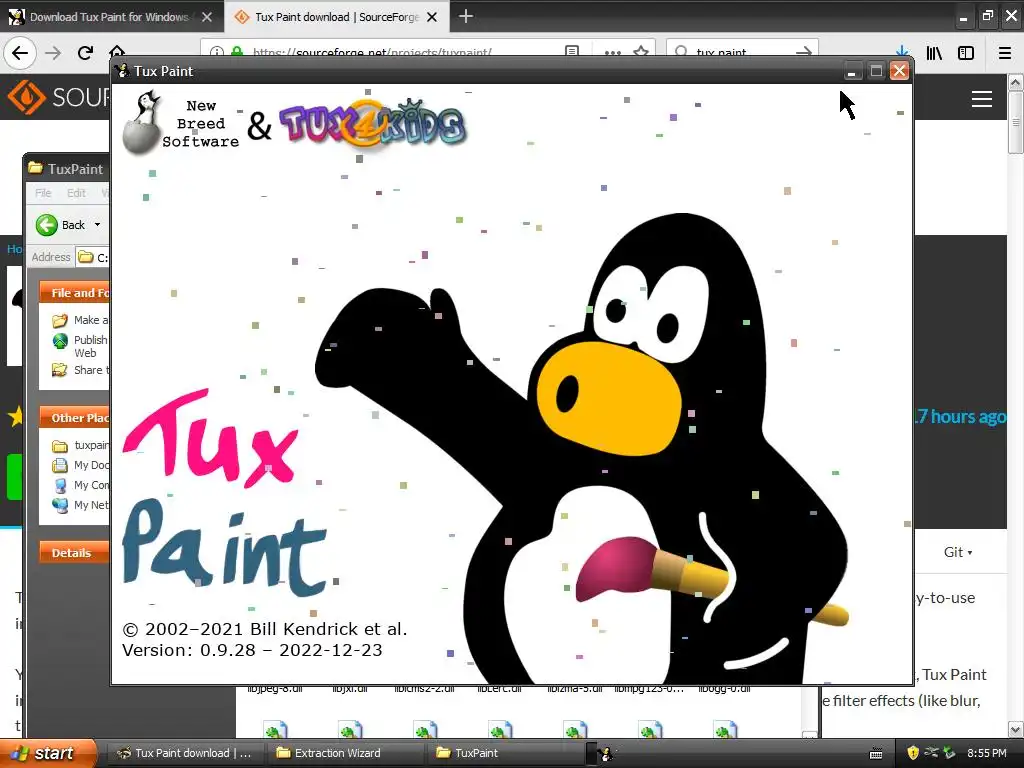Image resolution: width=1024 pixels, height=768 pixels.
Task: Go back using Firefox back arrow
Action: (20, 53)
